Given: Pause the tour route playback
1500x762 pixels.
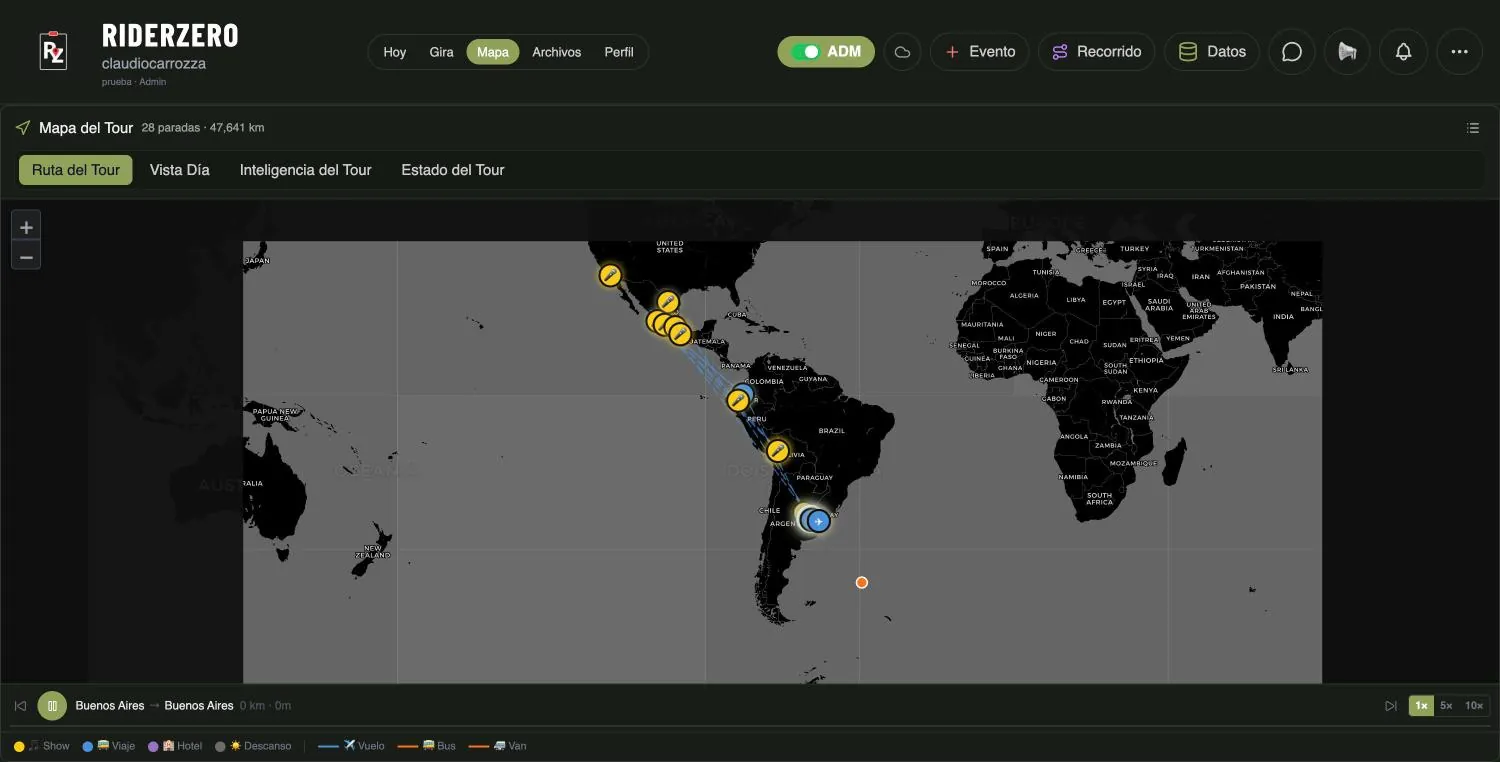Looking at the screenshot, I should tap(52, 706).
